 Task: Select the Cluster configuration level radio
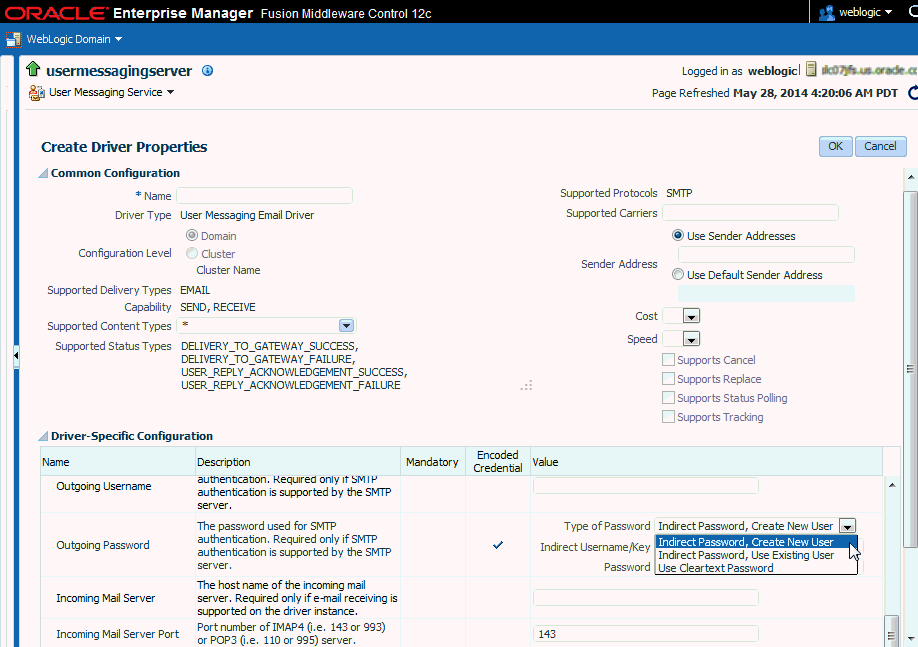tap(191, 254)
